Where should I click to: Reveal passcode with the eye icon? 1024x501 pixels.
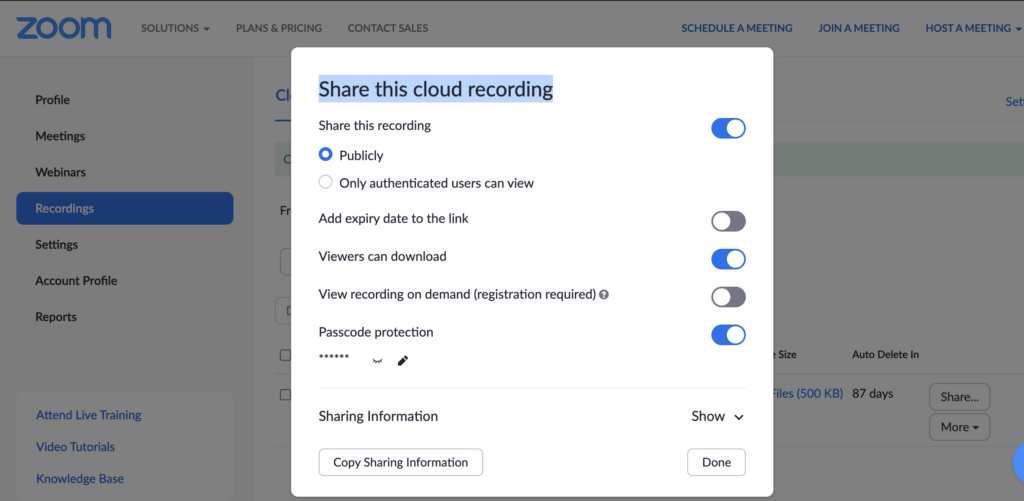click(377, 361)
